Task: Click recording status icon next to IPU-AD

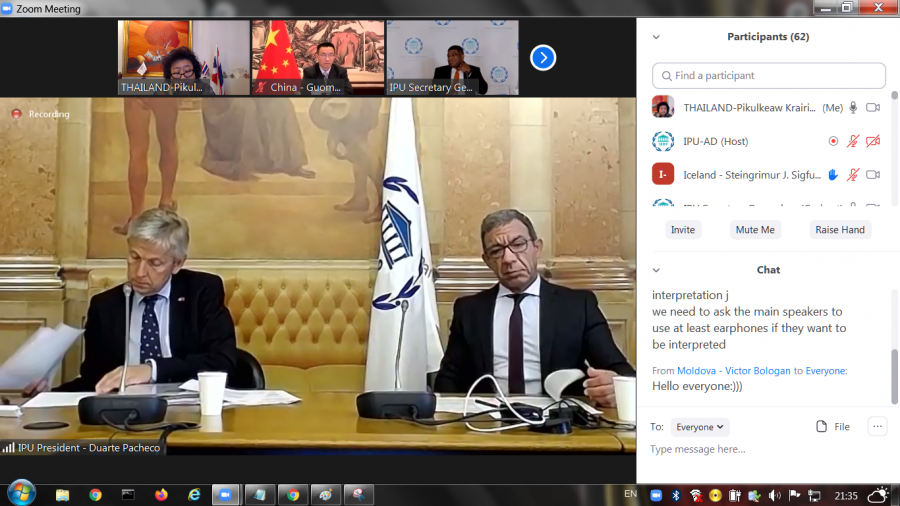Action: click(x=833, y=141)
